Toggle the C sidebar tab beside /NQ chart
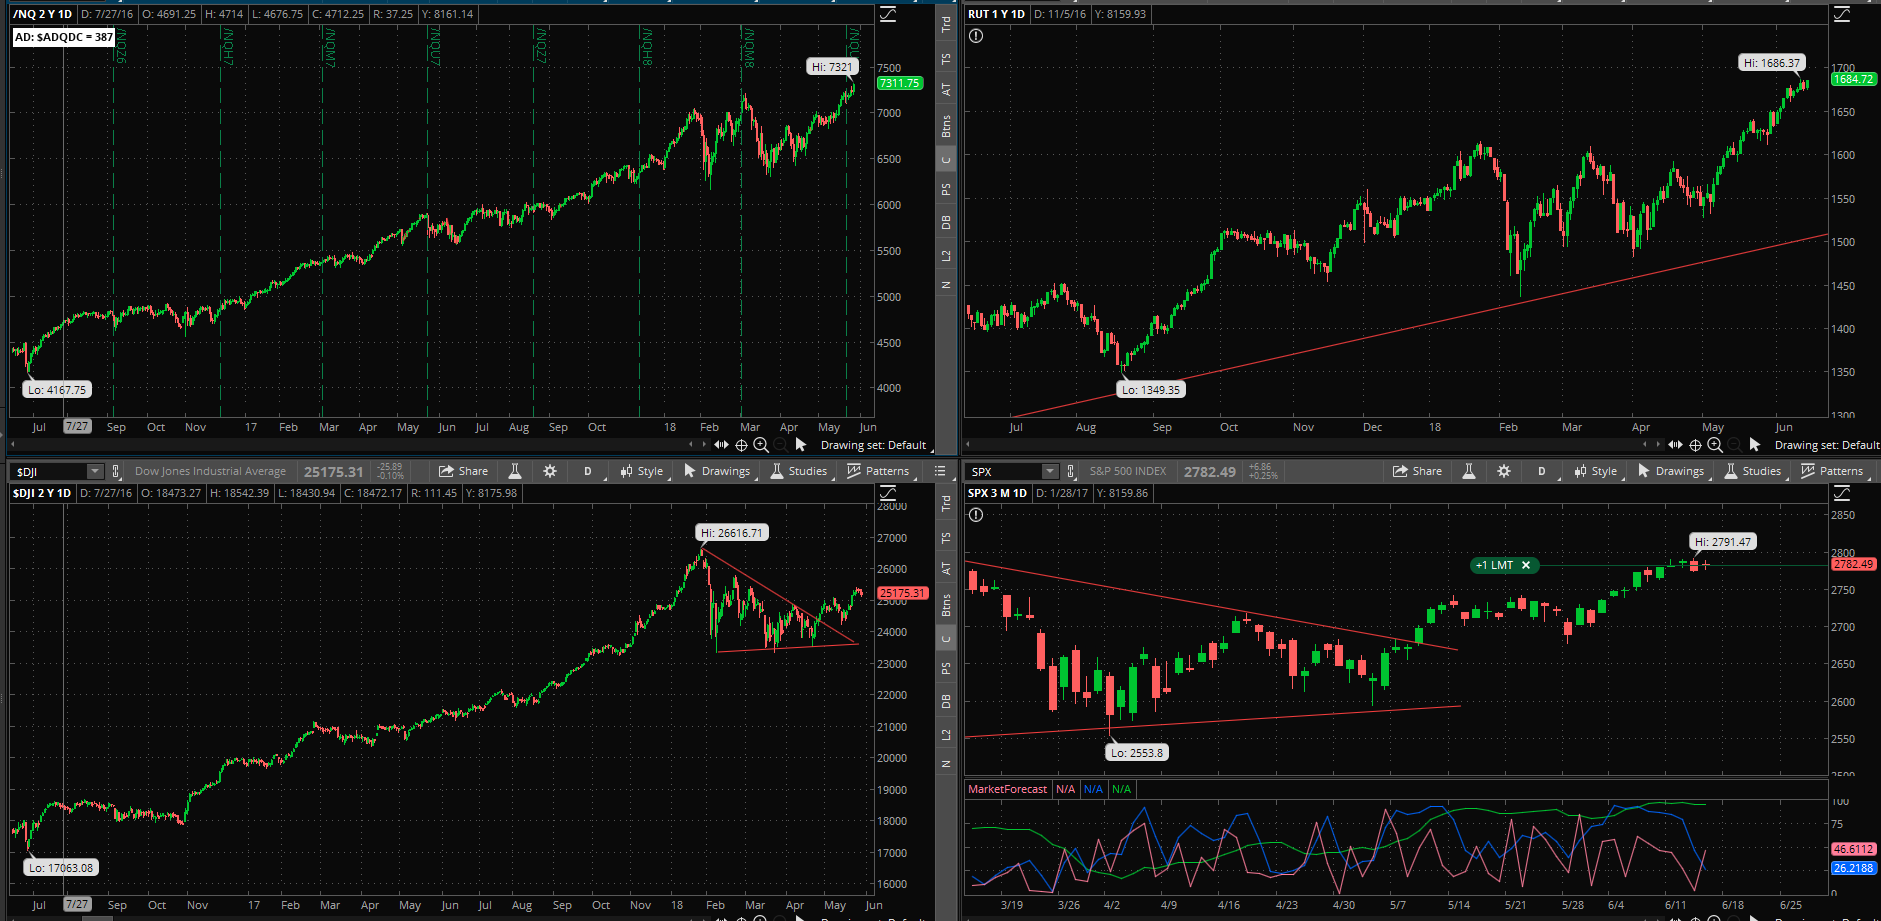Screen dimensions: 1881x921 946,160
